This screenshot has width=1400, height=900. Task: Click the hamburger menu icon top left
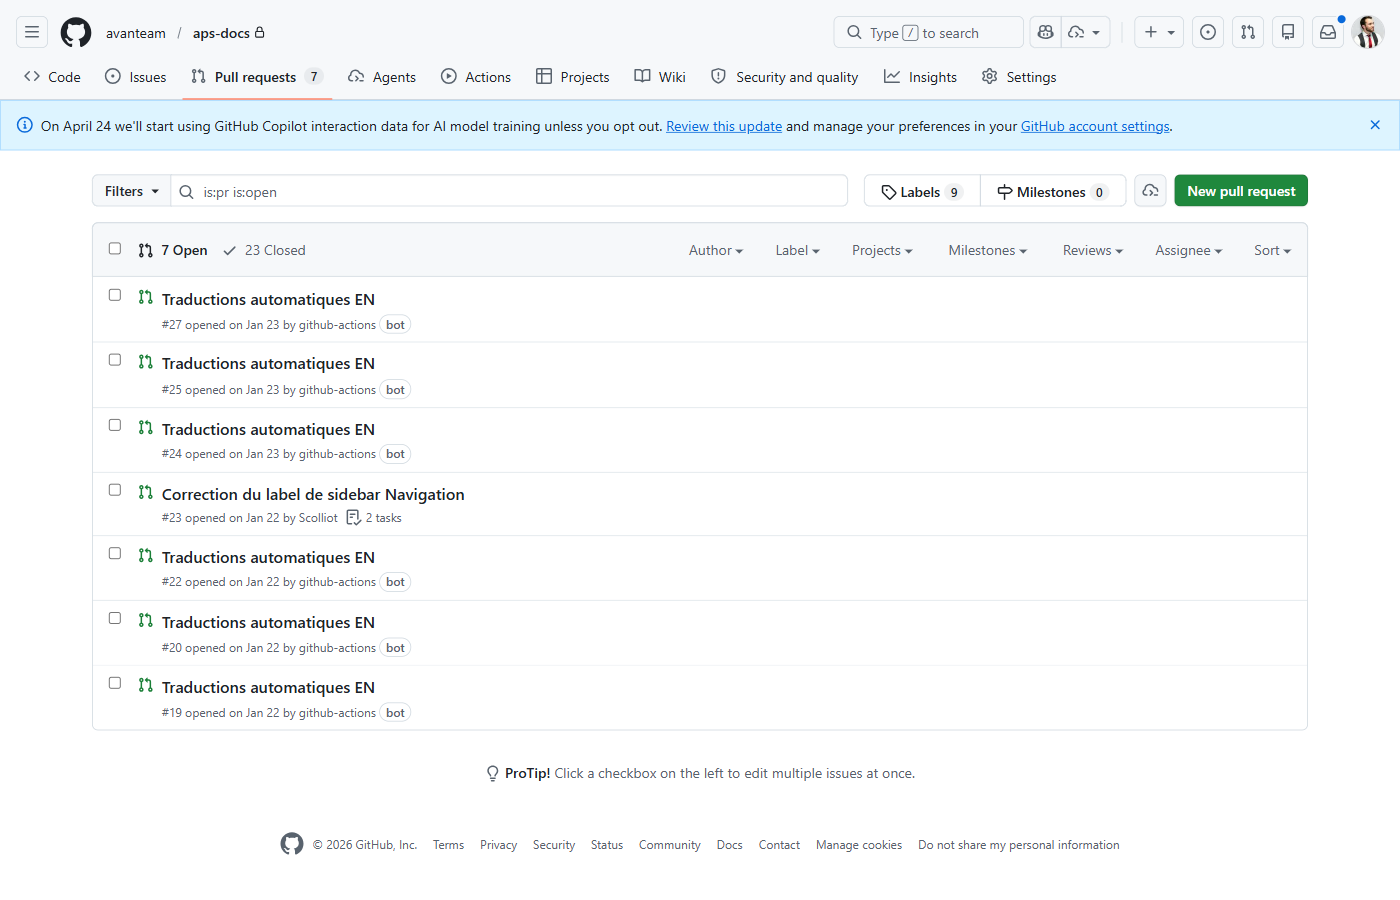pos(32,32)
